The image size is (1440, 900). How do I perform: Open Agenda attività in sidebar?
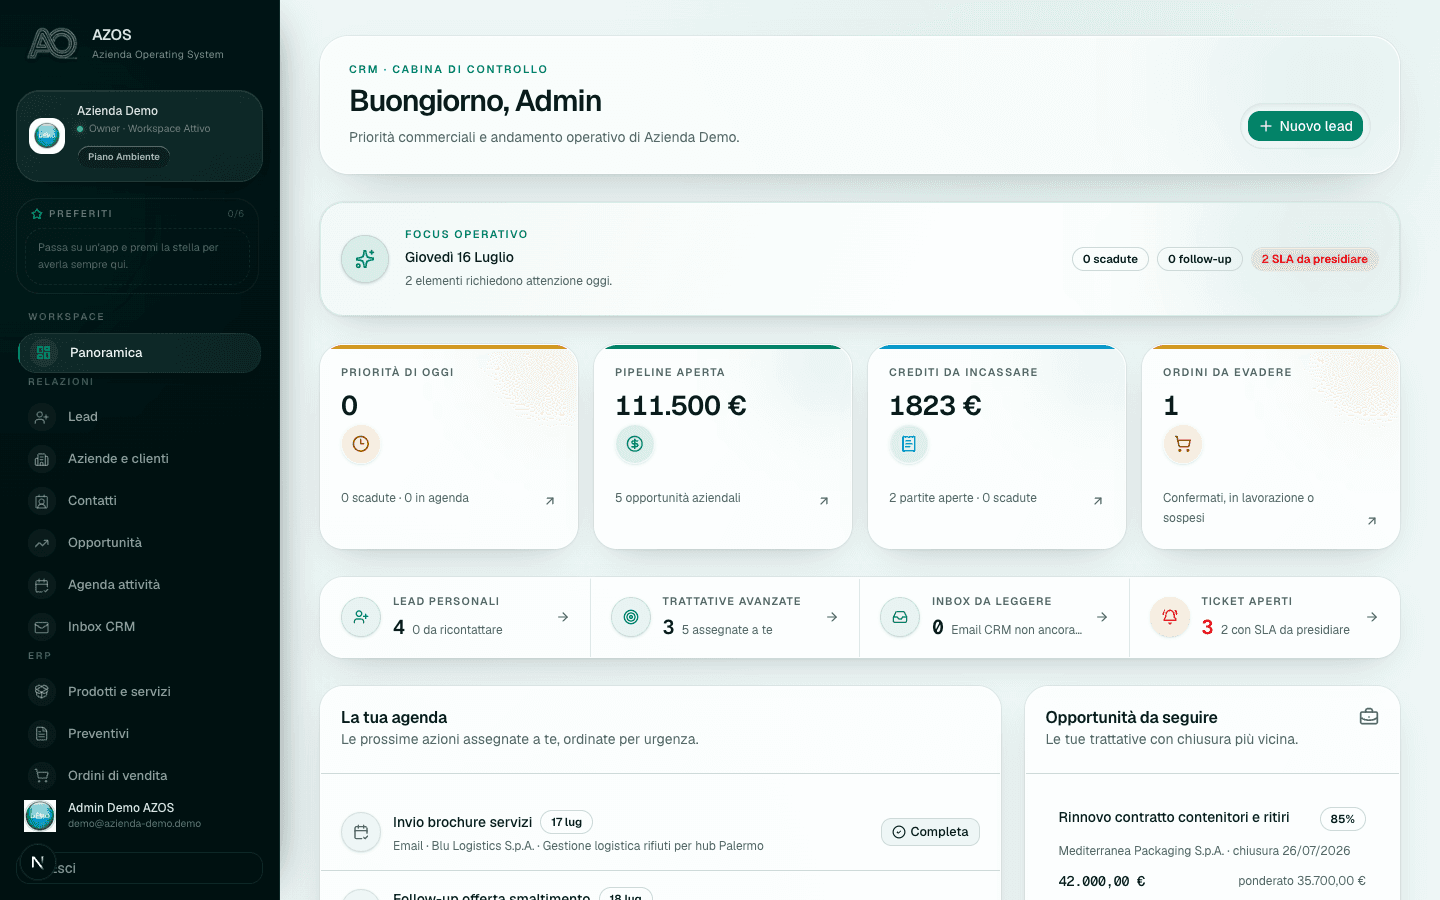click(x=140, y=585)
